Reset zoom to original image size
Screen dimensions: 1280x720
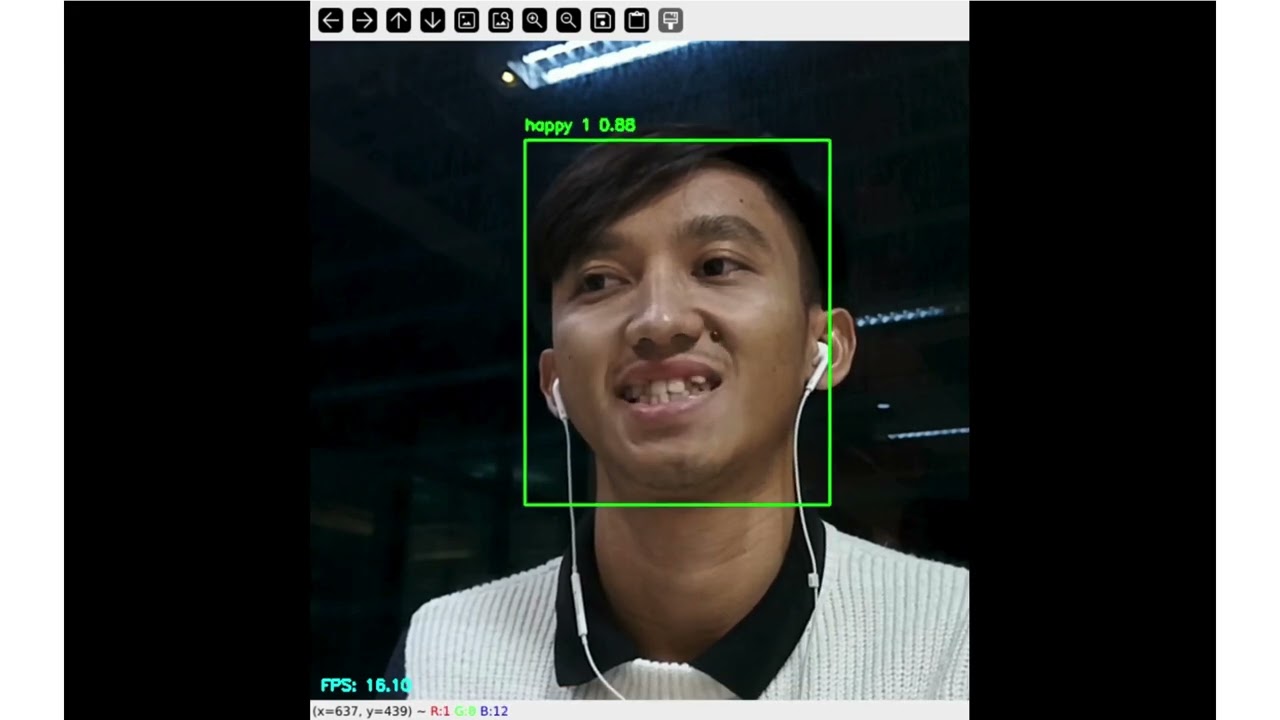[x=467, y=20]
